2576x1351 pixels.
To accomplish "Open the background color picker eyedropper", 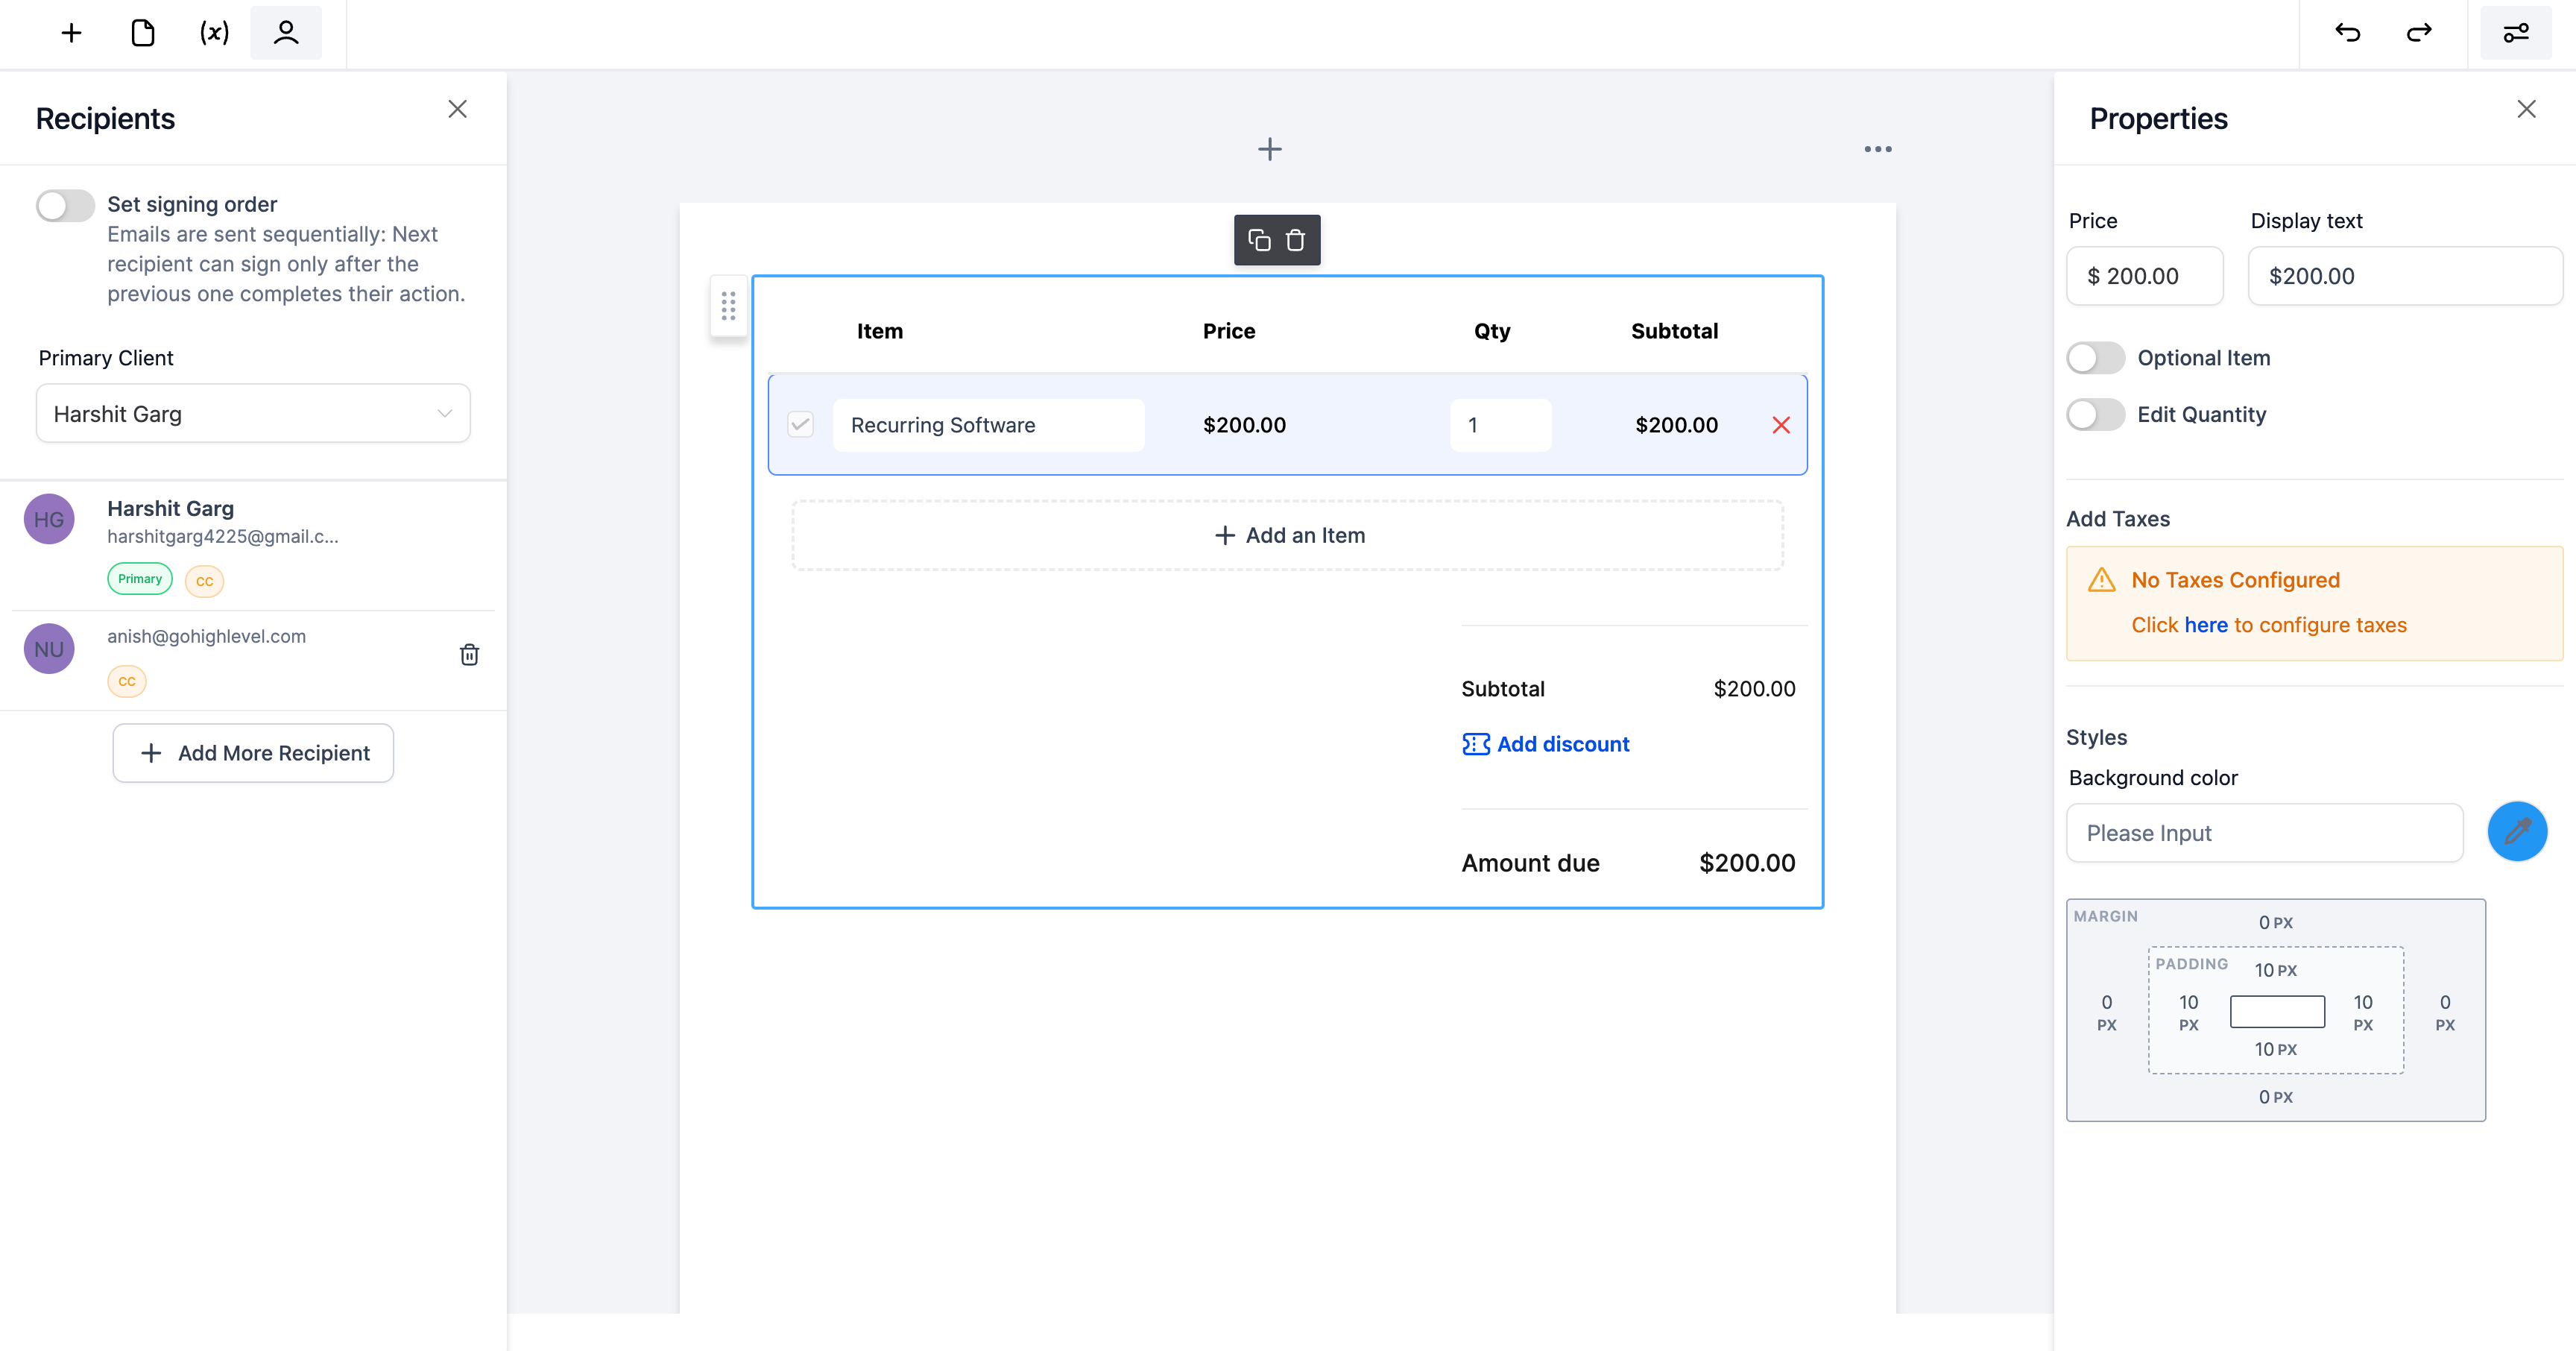I will point(2516,831).
